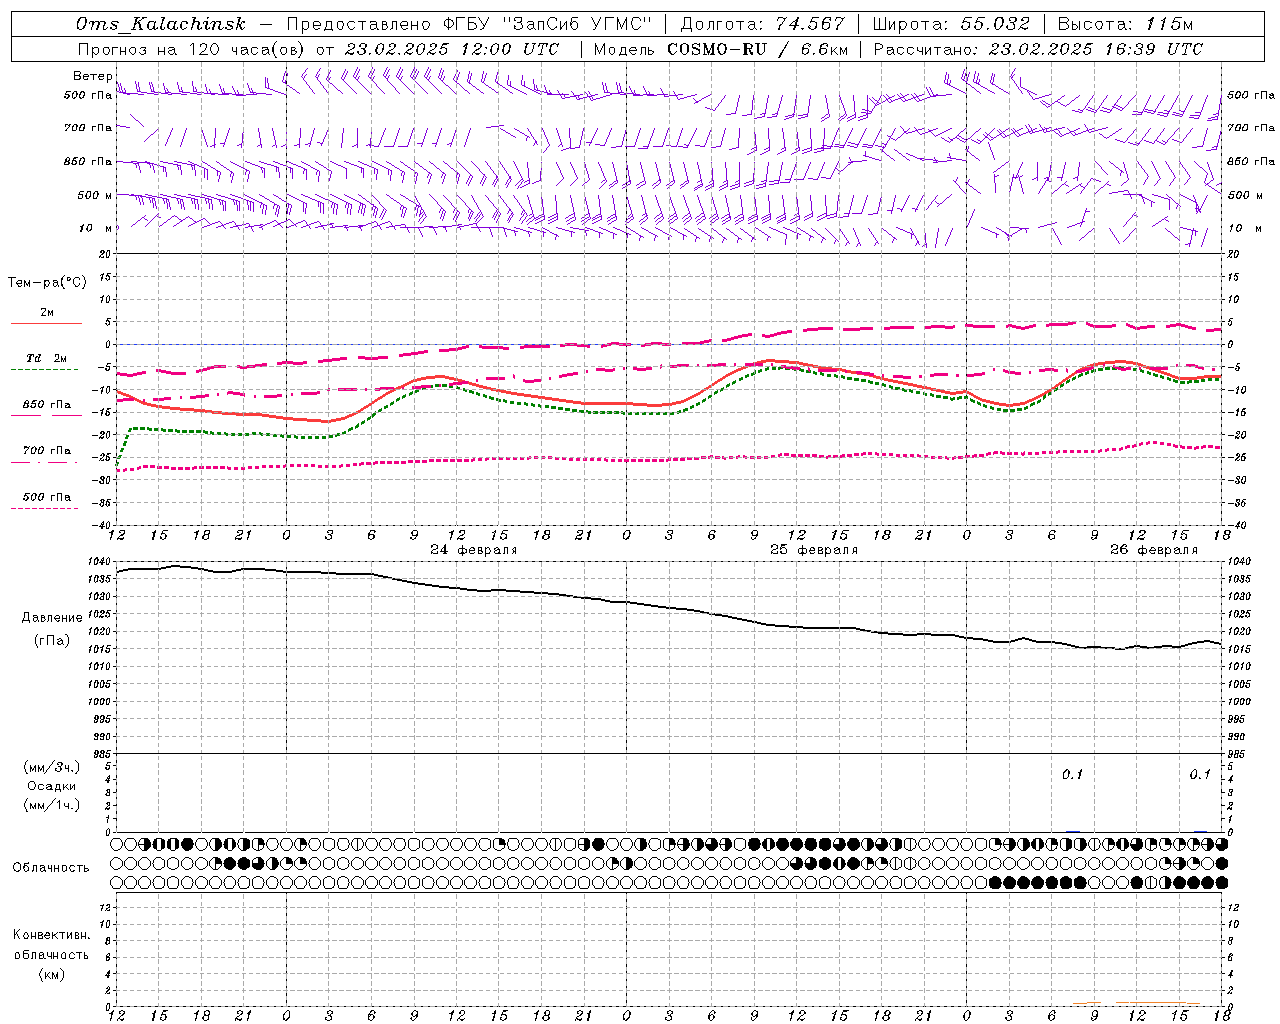Screen dimensions: 1280x1024
Task: Click the 25 февраля date label
Action: 814,550
